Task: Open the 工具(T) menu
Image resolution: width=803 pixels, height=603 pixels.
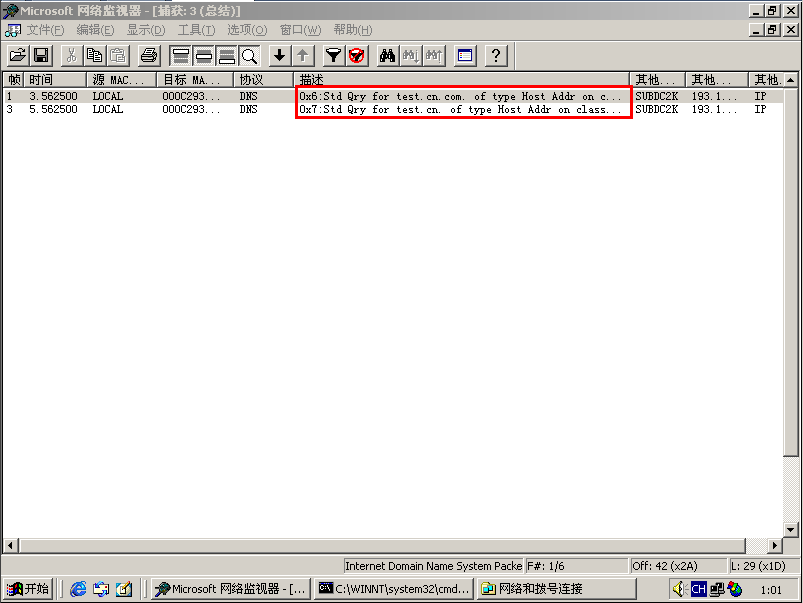Action: pos(196,30)
